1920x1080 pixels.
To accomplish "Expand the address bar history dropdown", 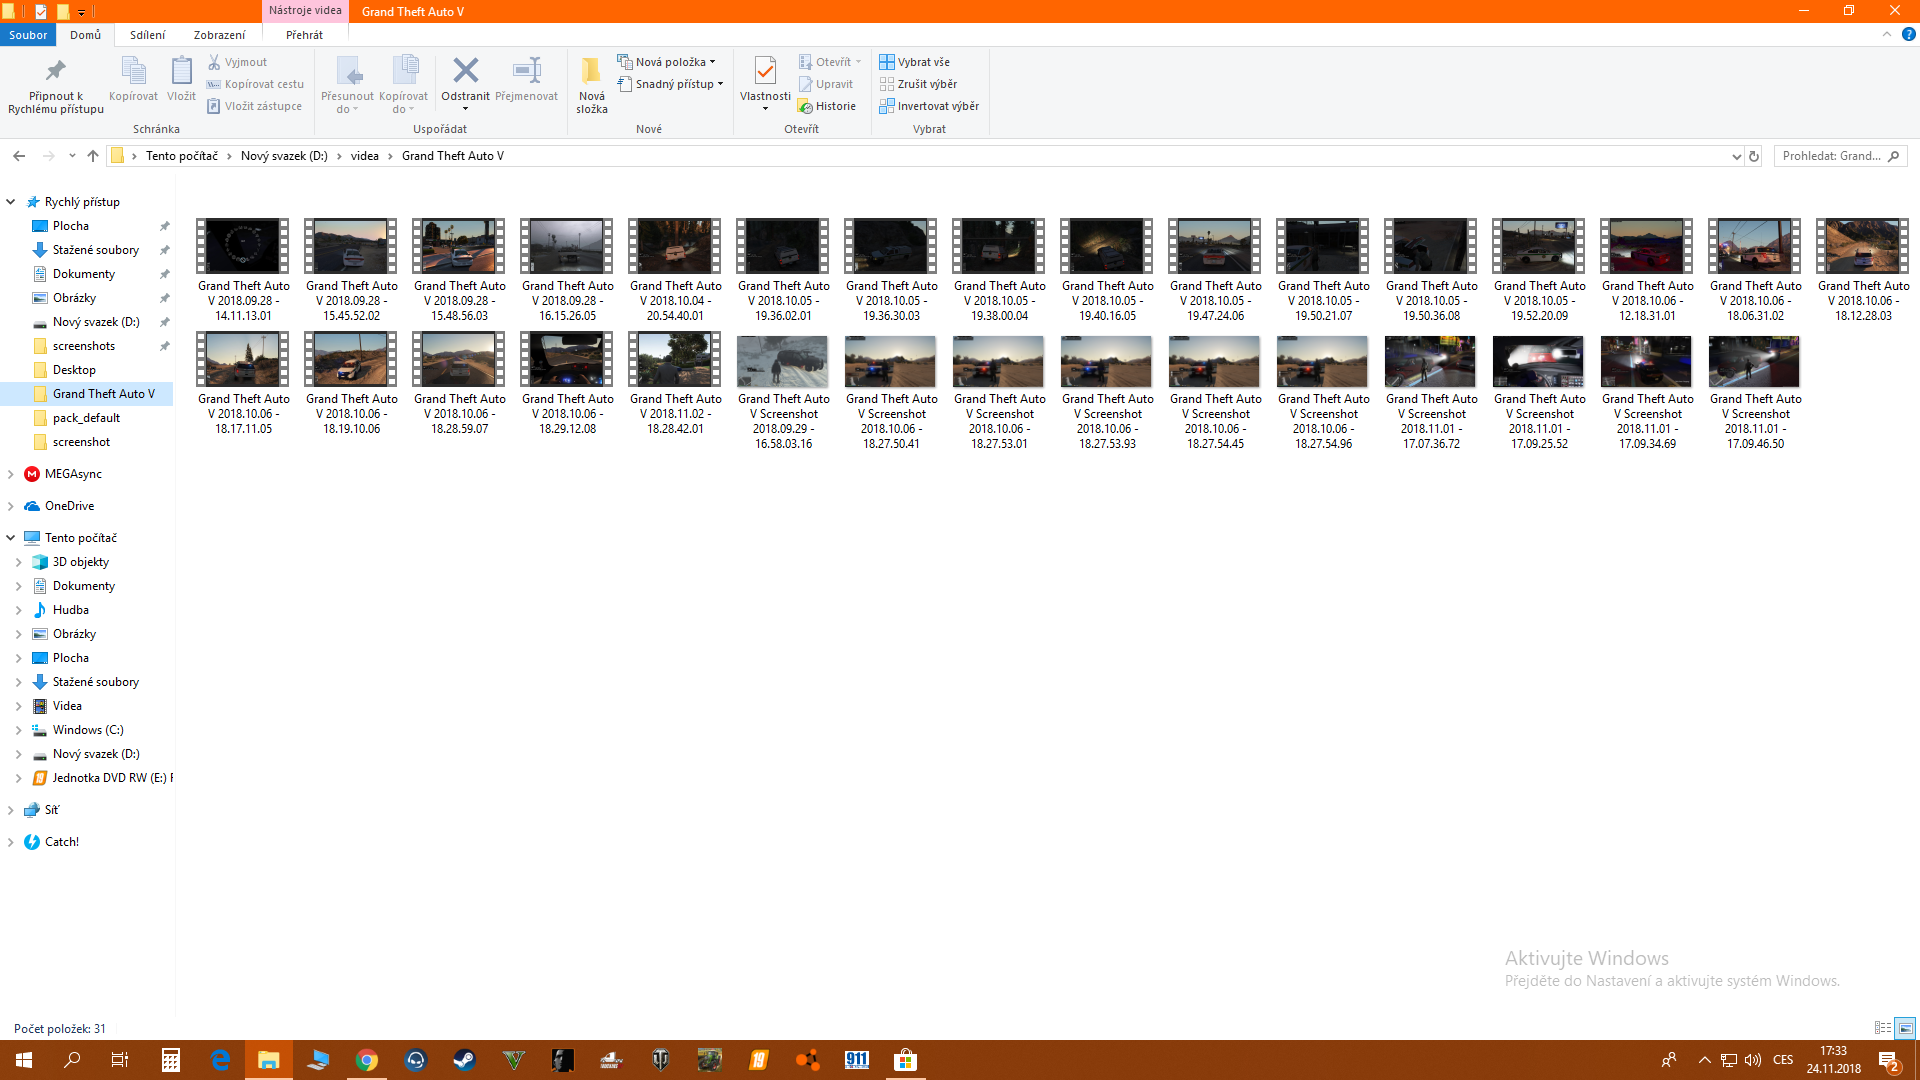I will click(1736, 156).
